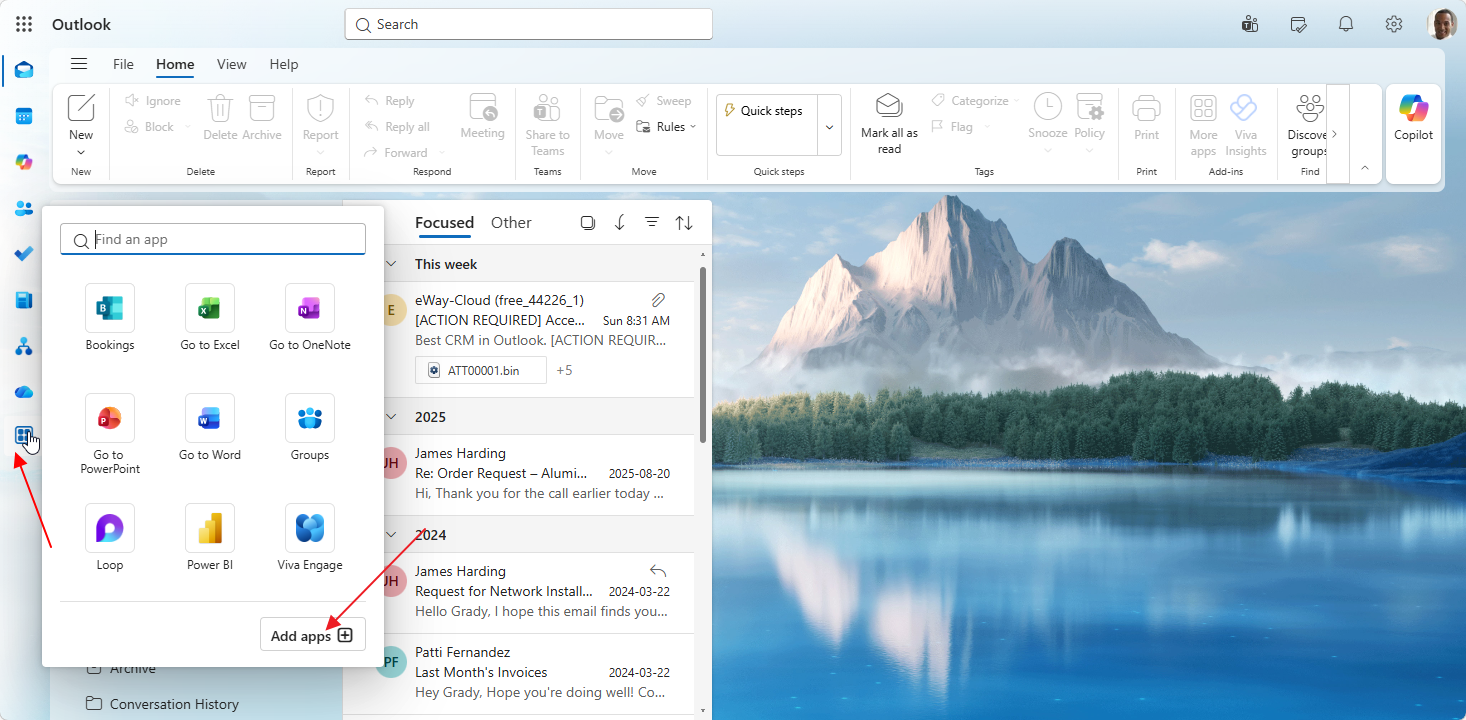Viewport: 1466px width, 720px height.
Task: Click the Copilot ribbon button
Action: 1414,119
